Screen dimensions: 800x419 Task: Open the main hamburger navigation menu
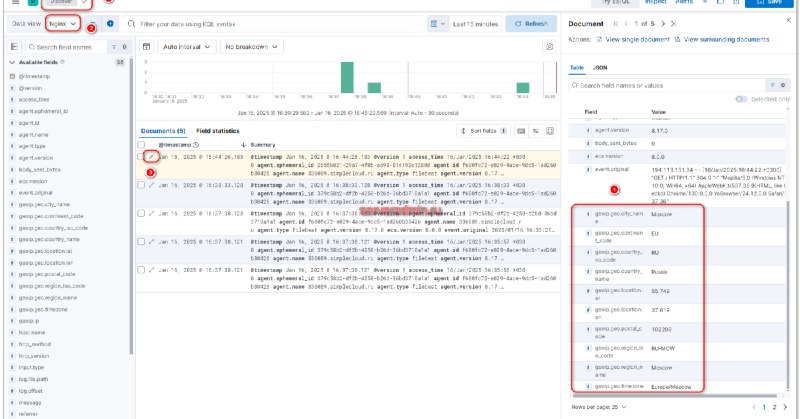pyautogui.click(x=15, y=2)
